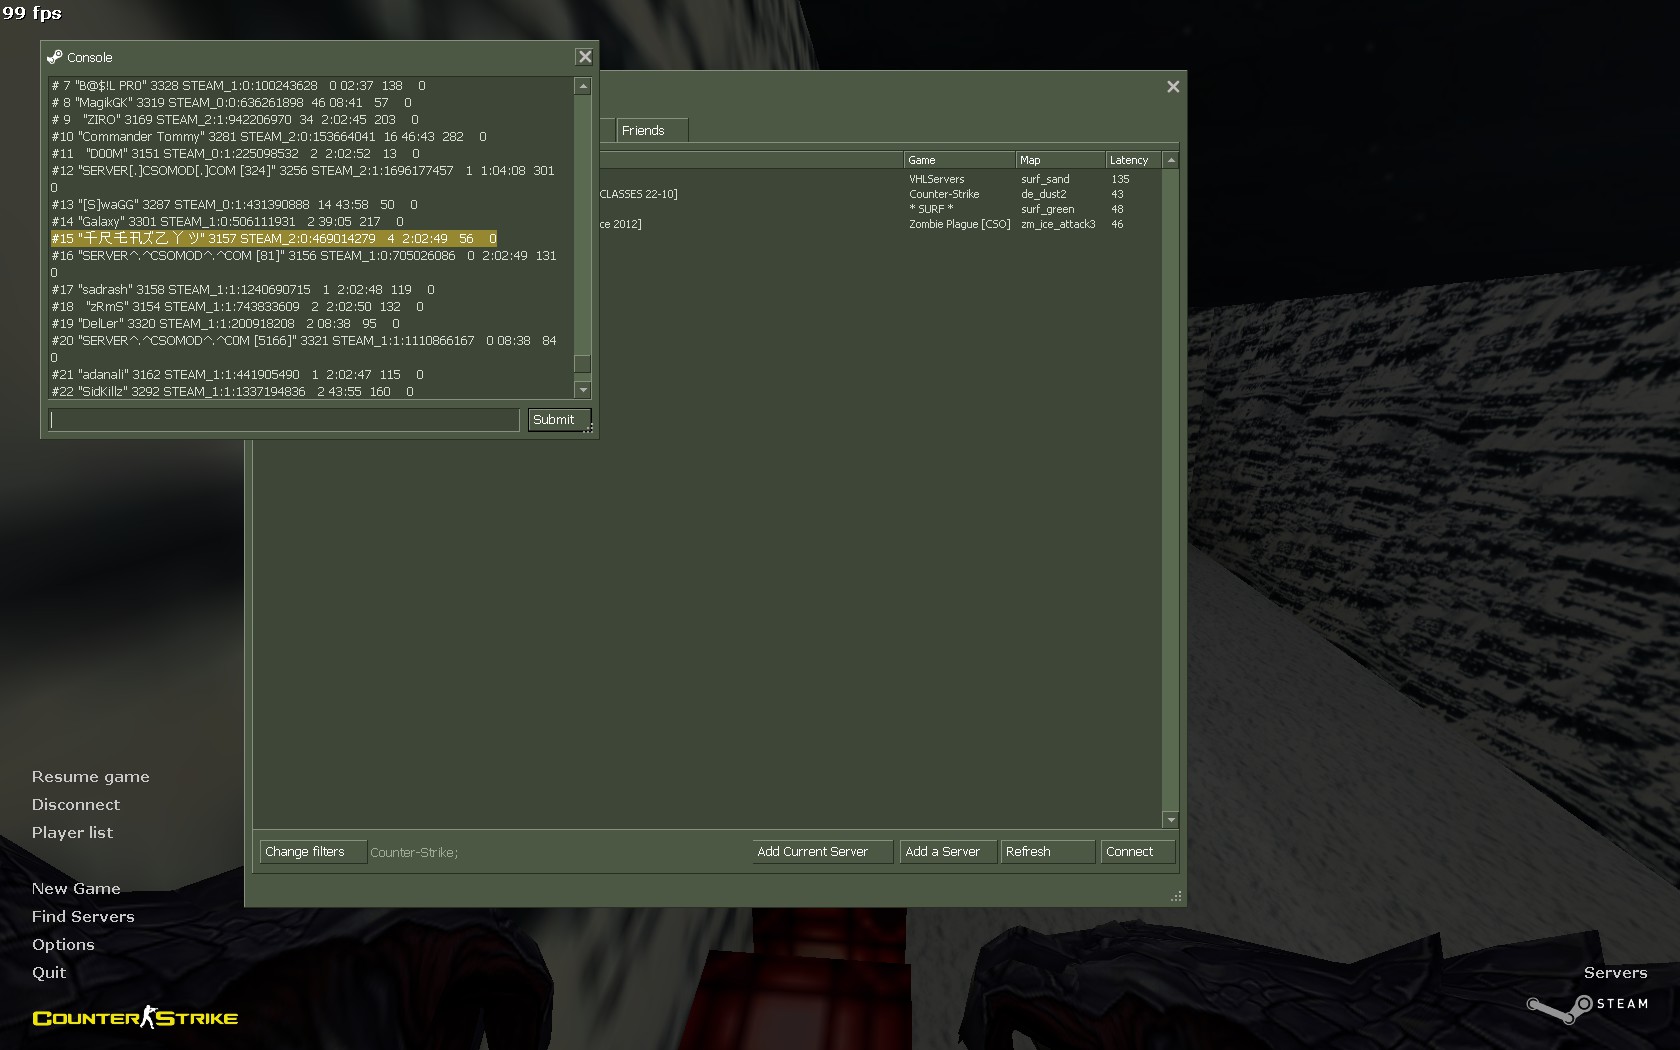Close the Console window
Viewport: 1680px width, 1050px height.
click(585, 57)
